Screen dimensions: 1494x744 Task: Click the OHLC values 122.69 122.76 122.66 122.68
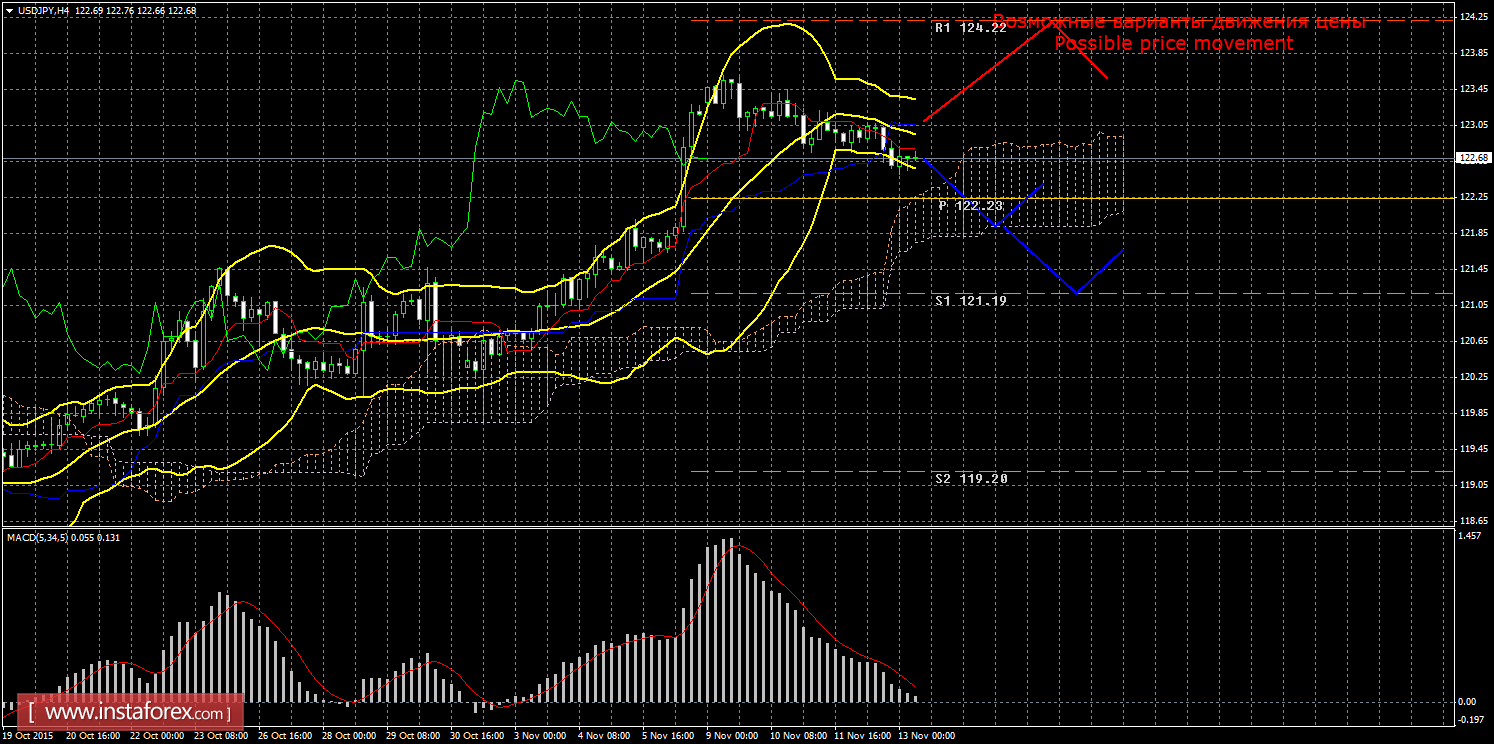pyautogui.click(x=136, y=10)
